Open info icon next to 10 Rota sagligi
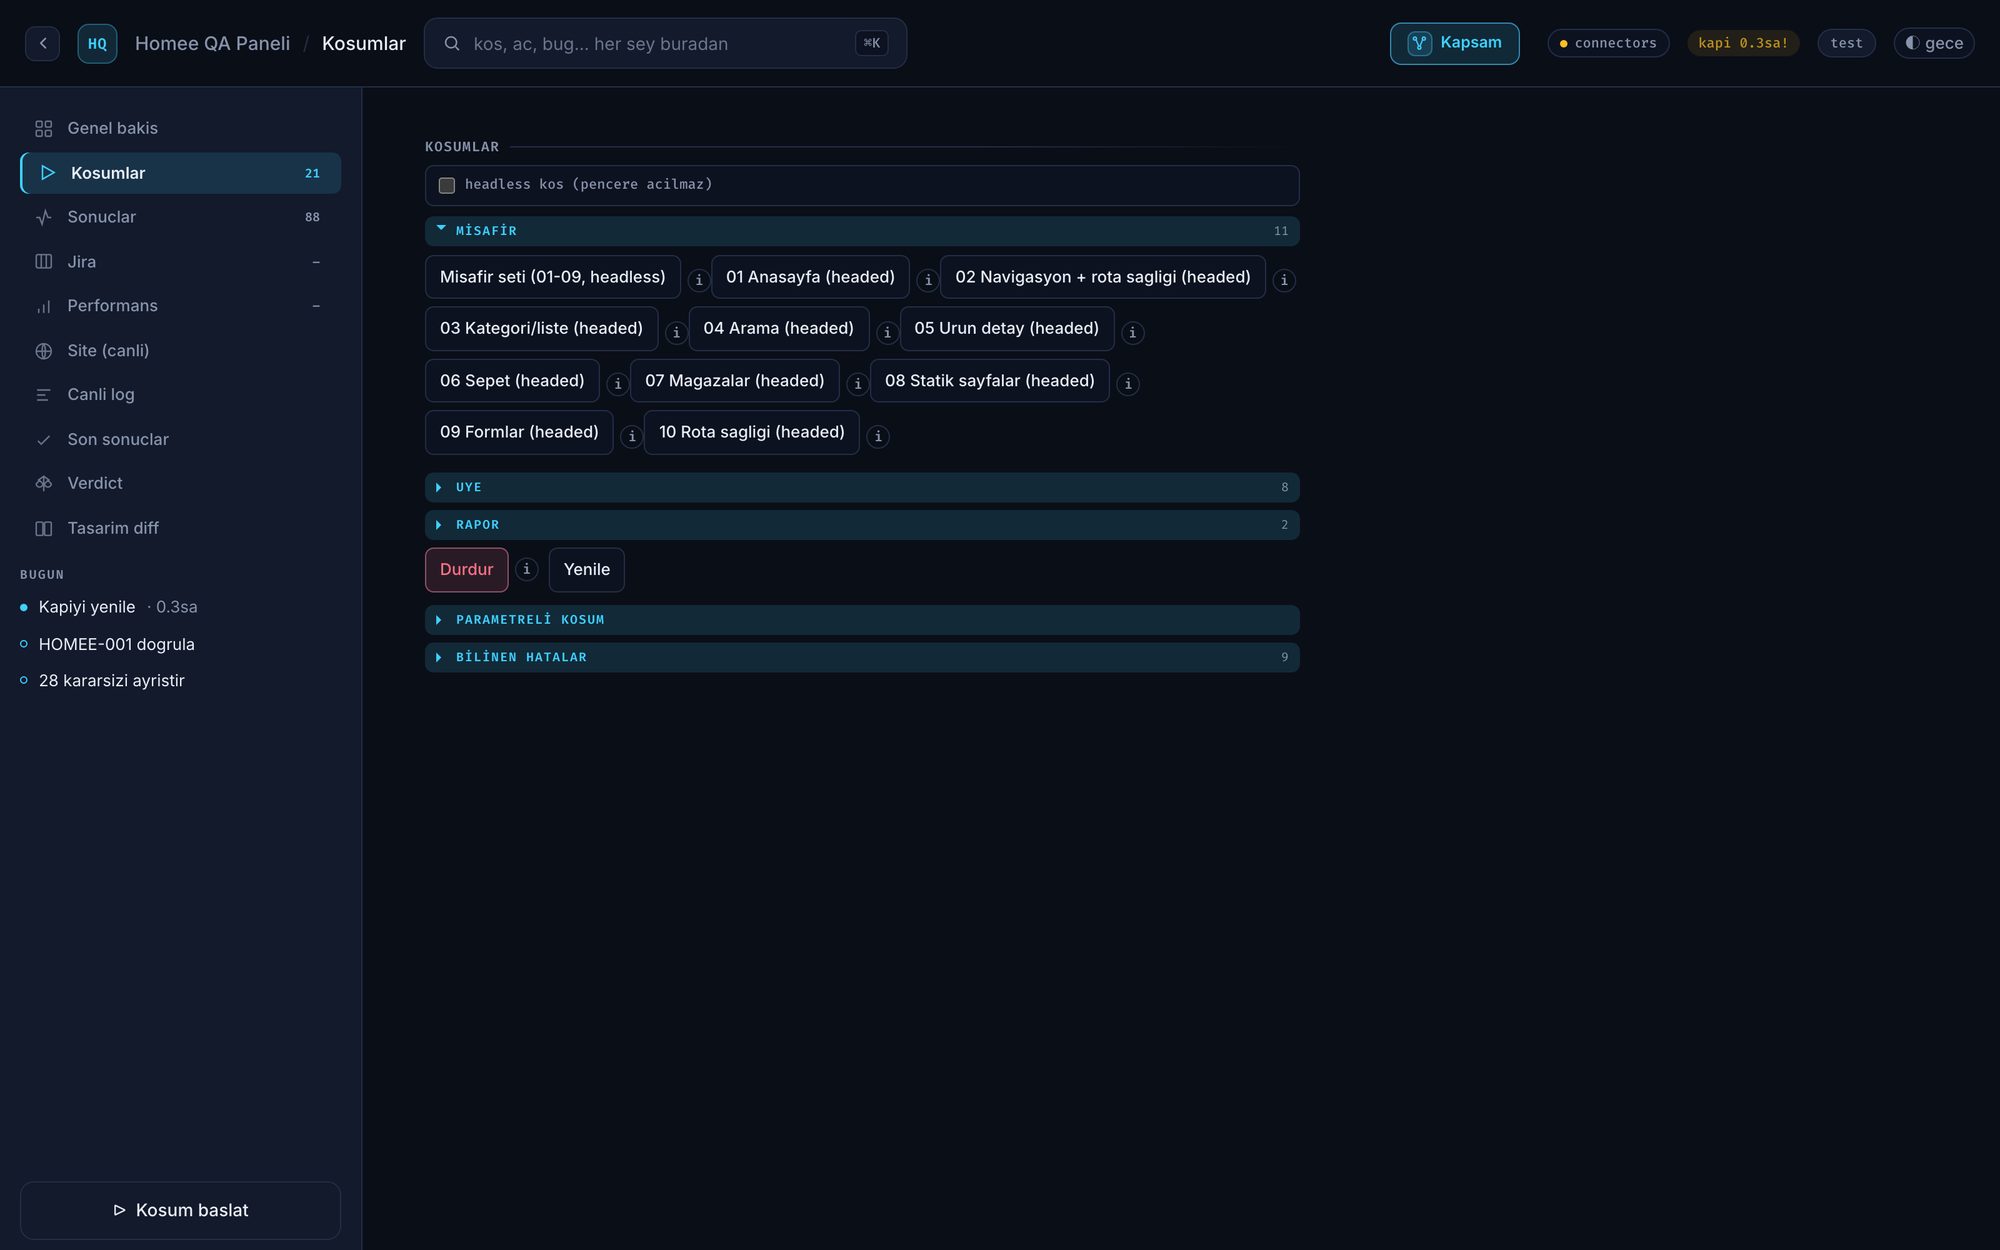The width and height of the screenshot is (2000, 1250). click(x=878, y=436)
